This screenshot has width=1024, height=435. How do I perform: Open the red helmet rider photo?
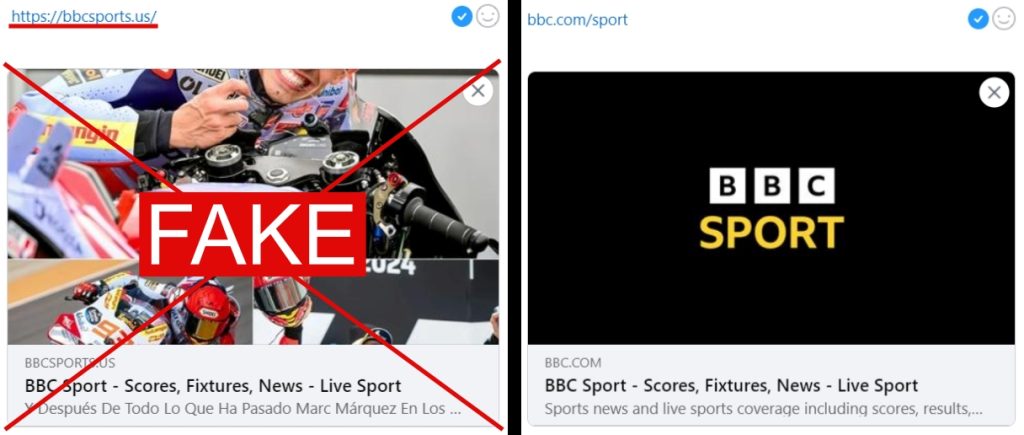376,302
